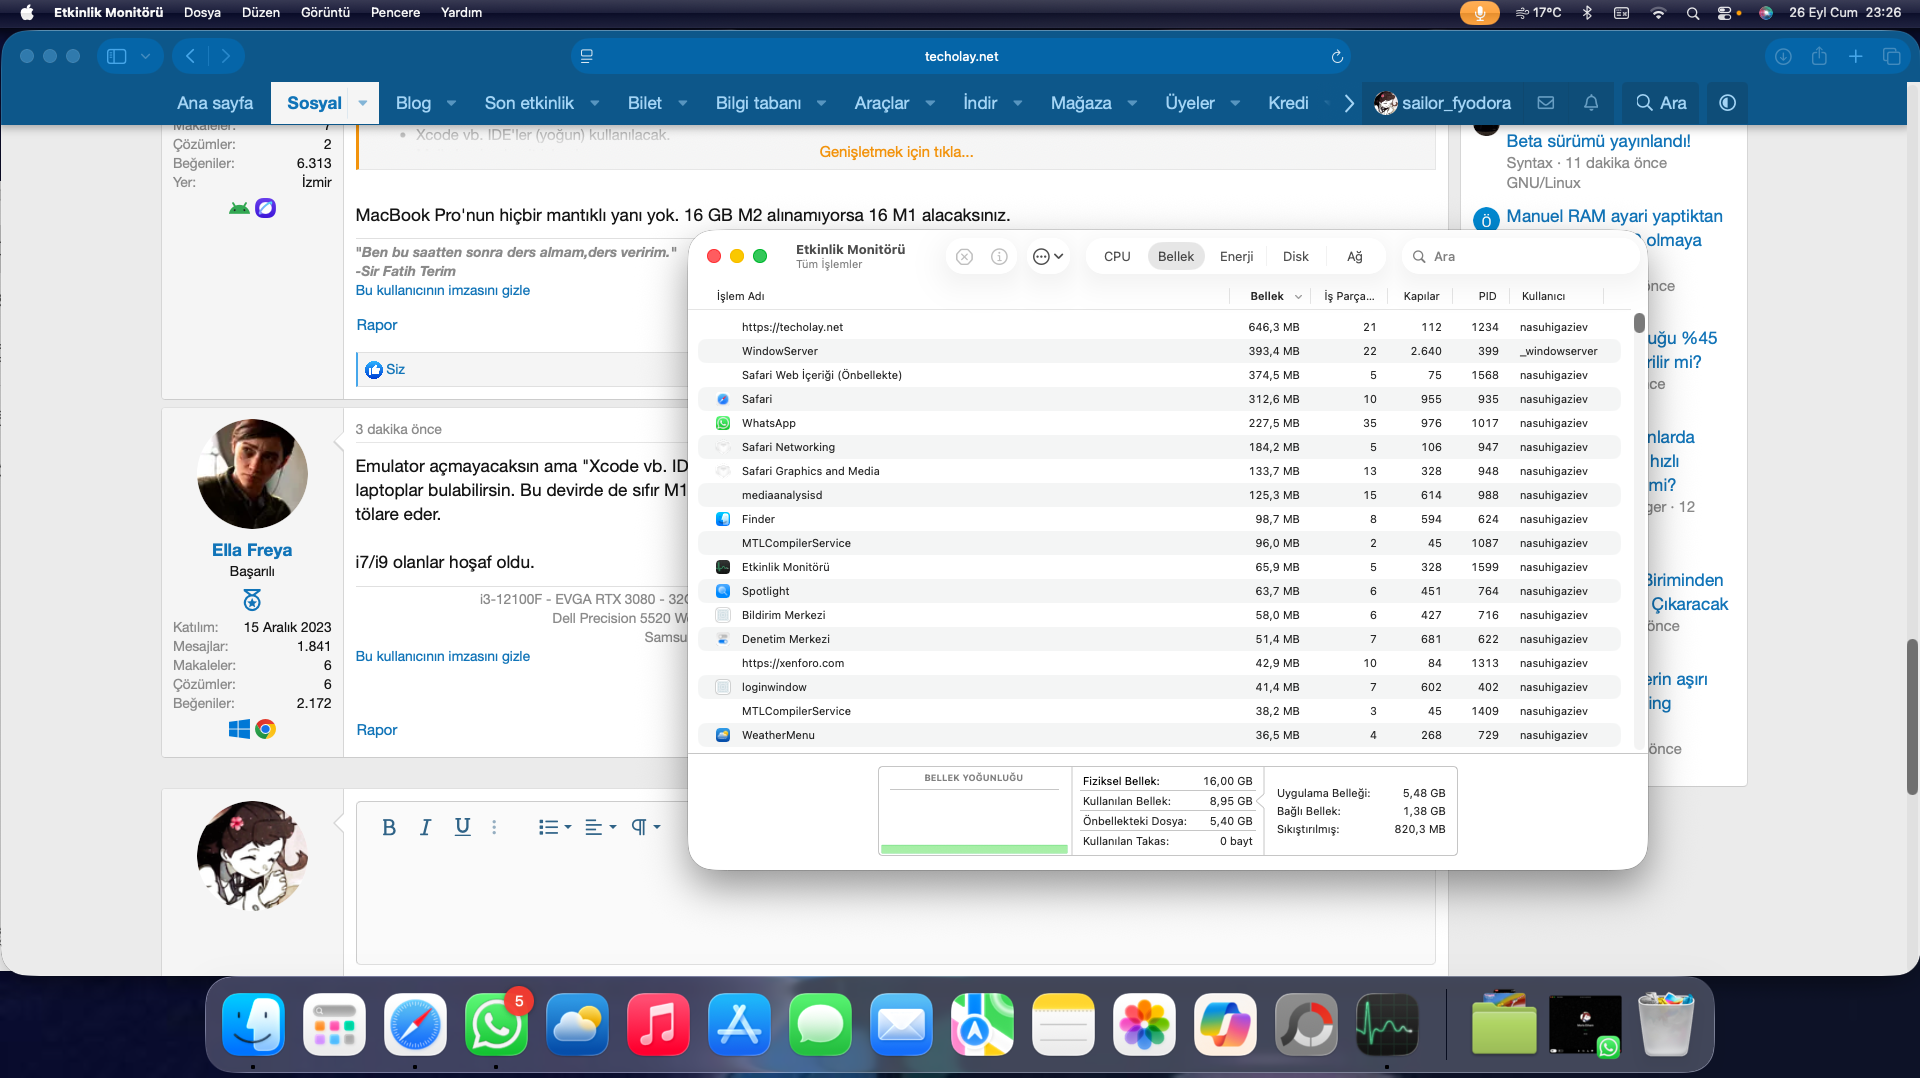Open the Safari tab group dropdown arrow
Image resolution: width=1920 pixels, height=1078 pixels.
[145, 56]
